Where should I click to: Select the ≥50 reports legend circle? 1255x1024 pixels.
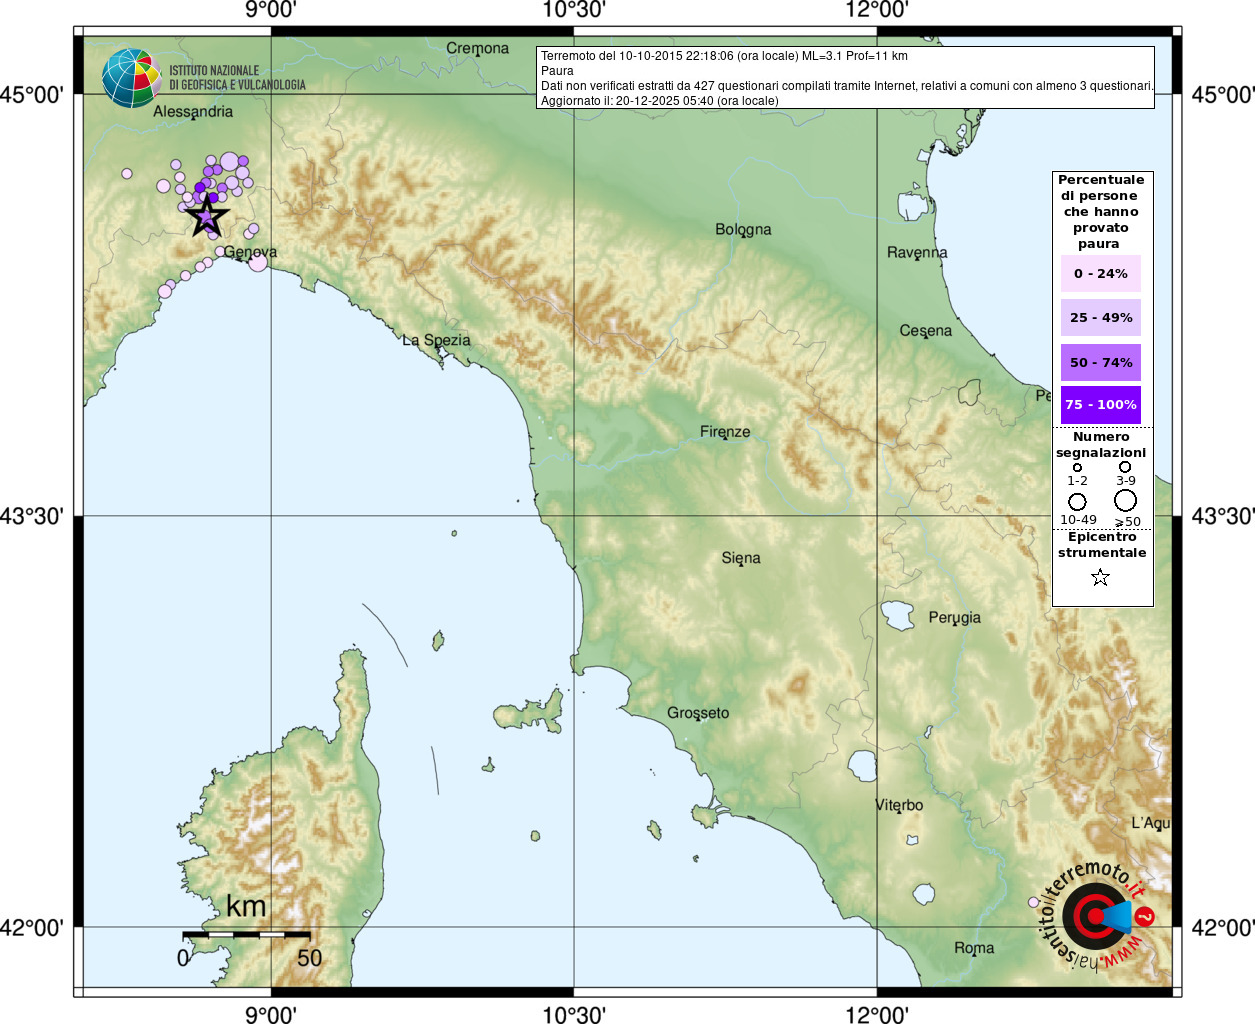click(x=1126, y=500)
